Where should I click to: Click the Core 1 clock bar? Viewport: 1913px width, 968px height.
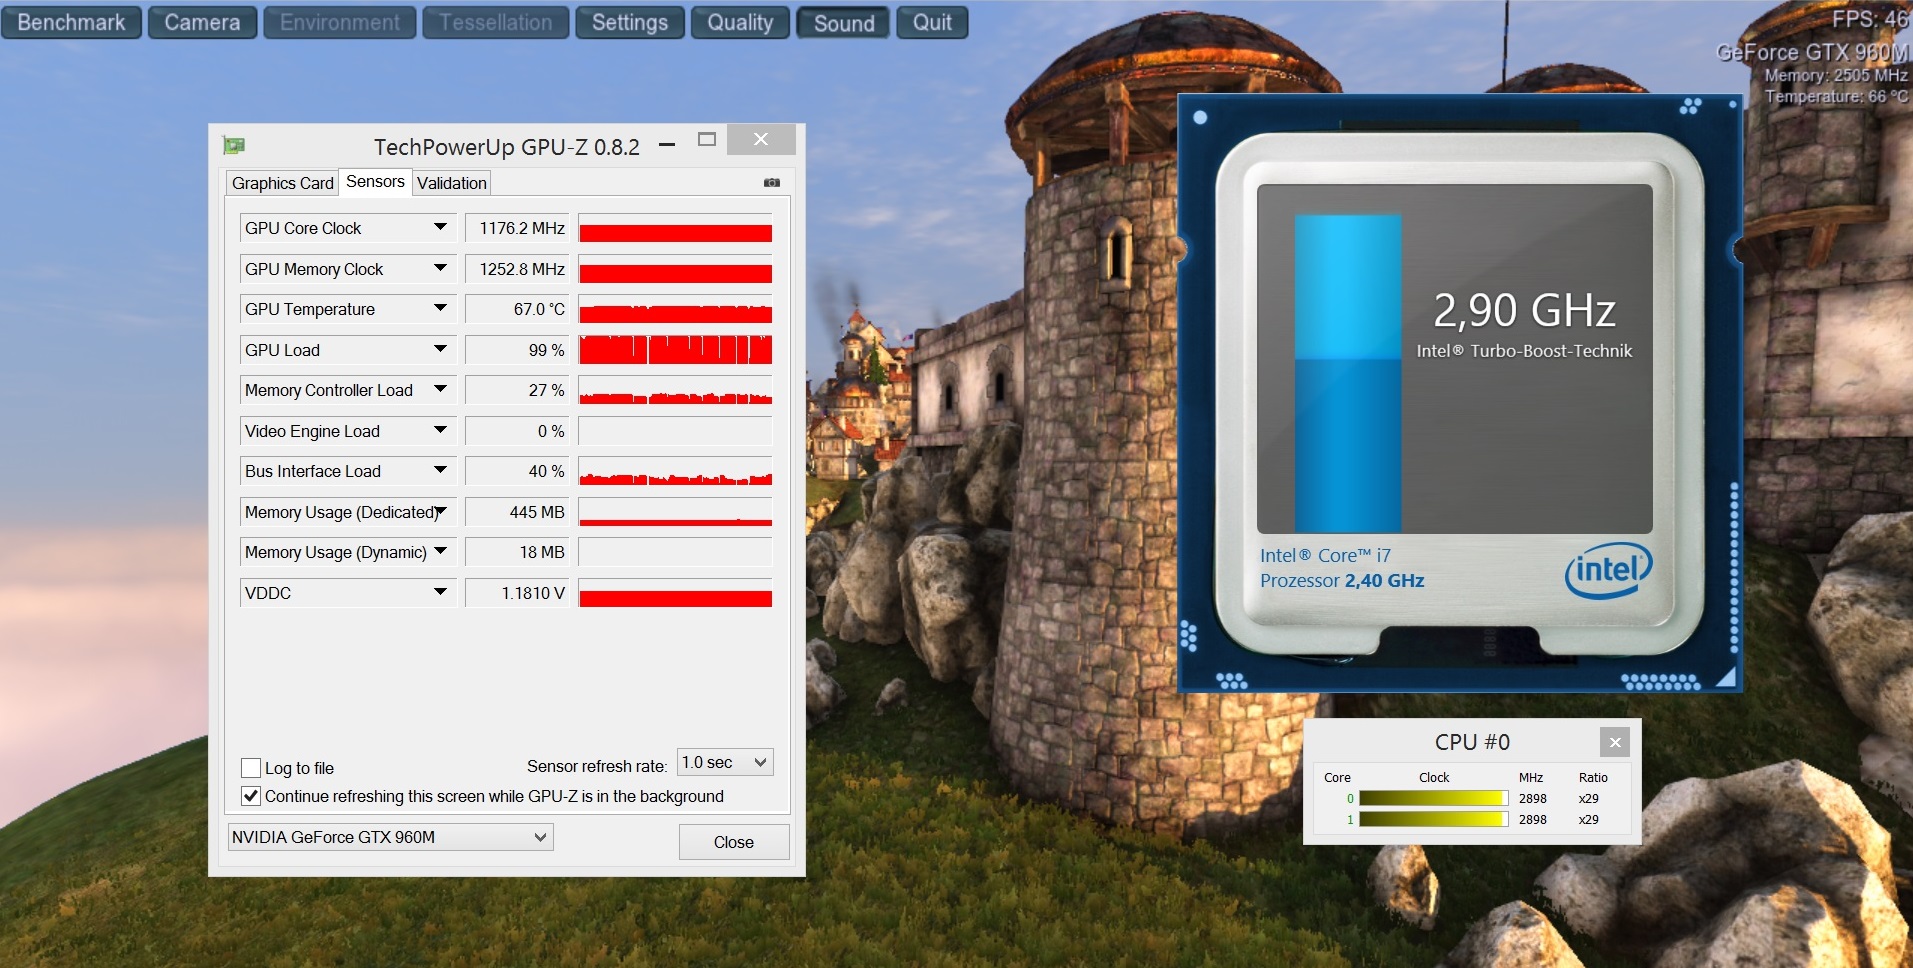coord(1433,819)
